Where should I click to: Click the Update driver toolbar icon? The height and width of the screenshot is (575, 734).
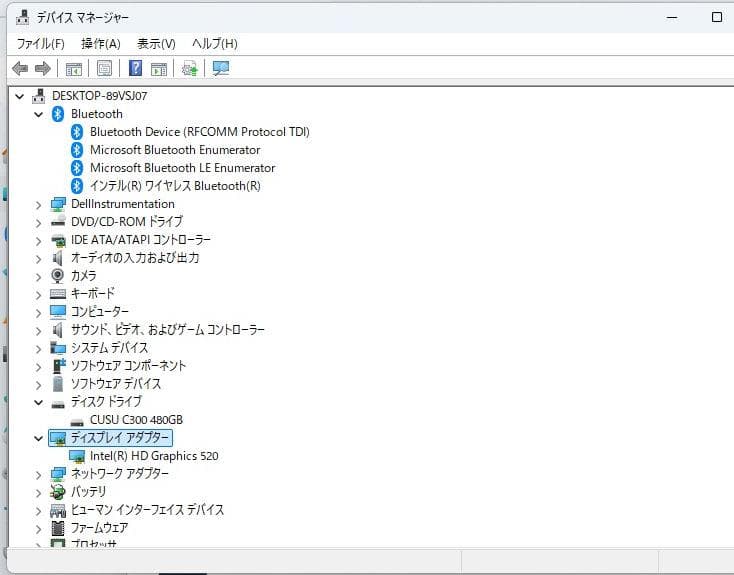(190, 69)
